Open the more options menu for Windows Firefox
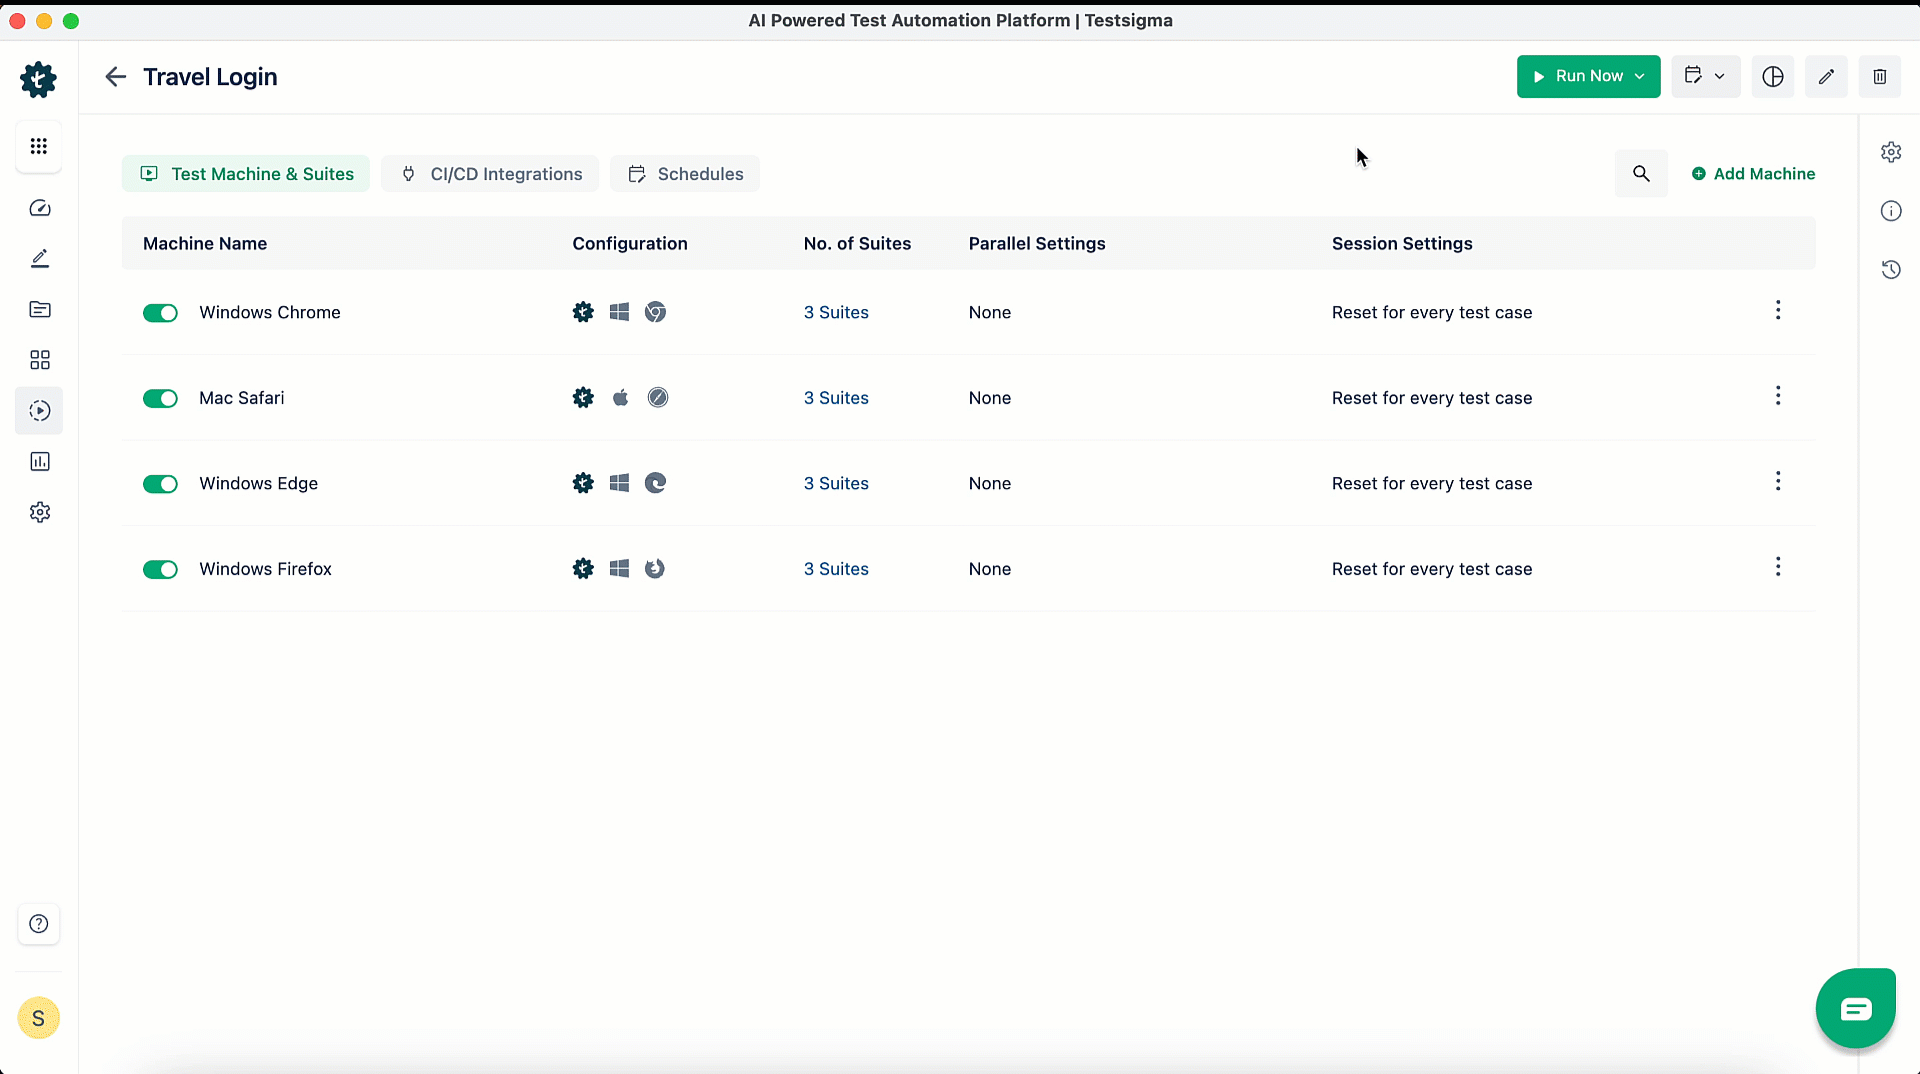The image size is (1920, 1074). coord(1777,567)
